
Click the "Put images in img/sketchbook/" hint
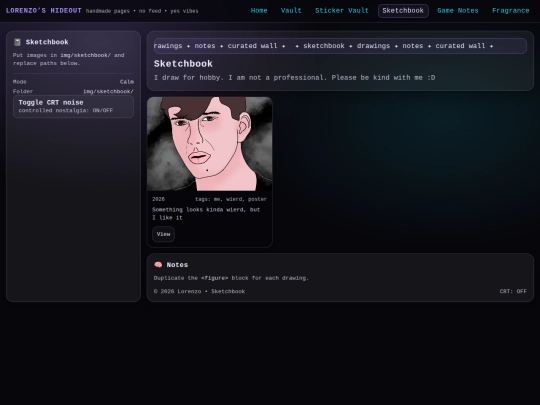[69, 59]
